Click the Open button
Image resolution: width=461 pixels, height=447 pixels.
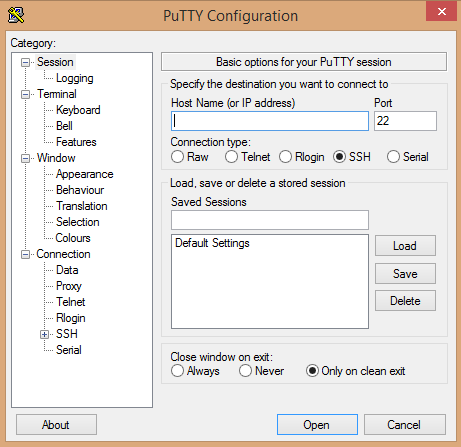317,425
